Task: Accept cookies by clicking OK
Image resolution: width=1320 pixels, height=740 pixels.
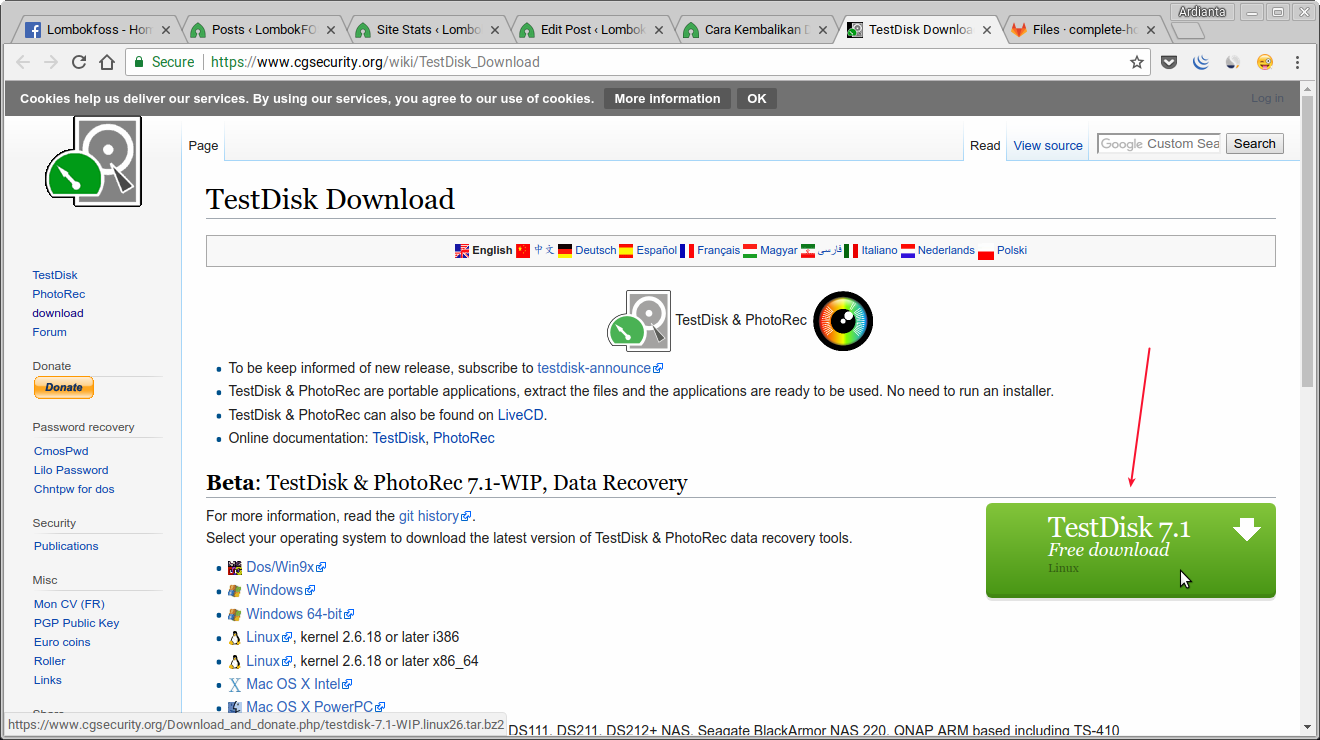Action: [756, 98]
